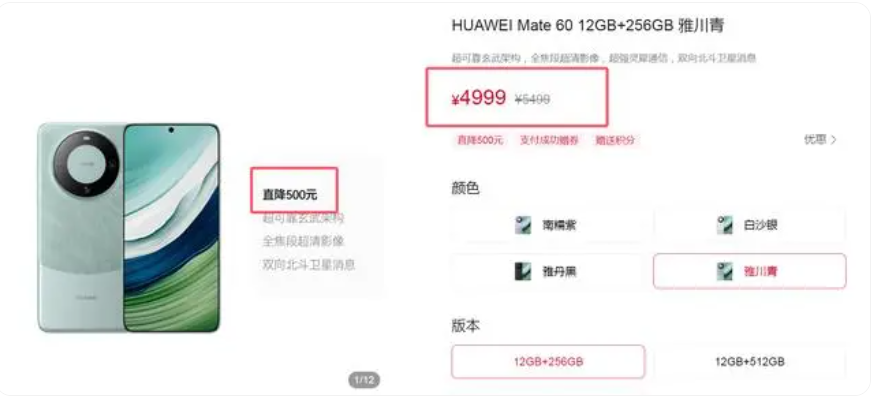Click the 双向北斗卫星消息 feature line in image
Image resolution: width=885 pixels, height=411 pixels.
309,265
